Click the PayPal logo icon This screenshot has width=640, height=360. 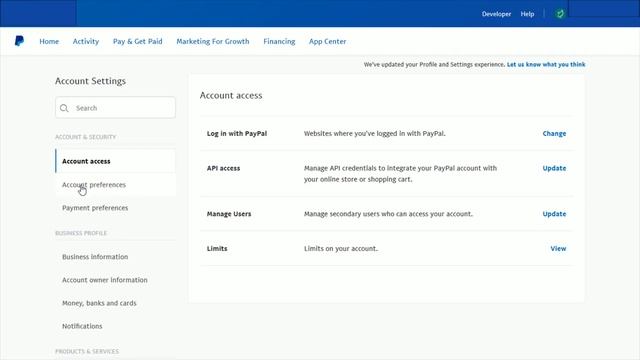[x=19, y=41]
